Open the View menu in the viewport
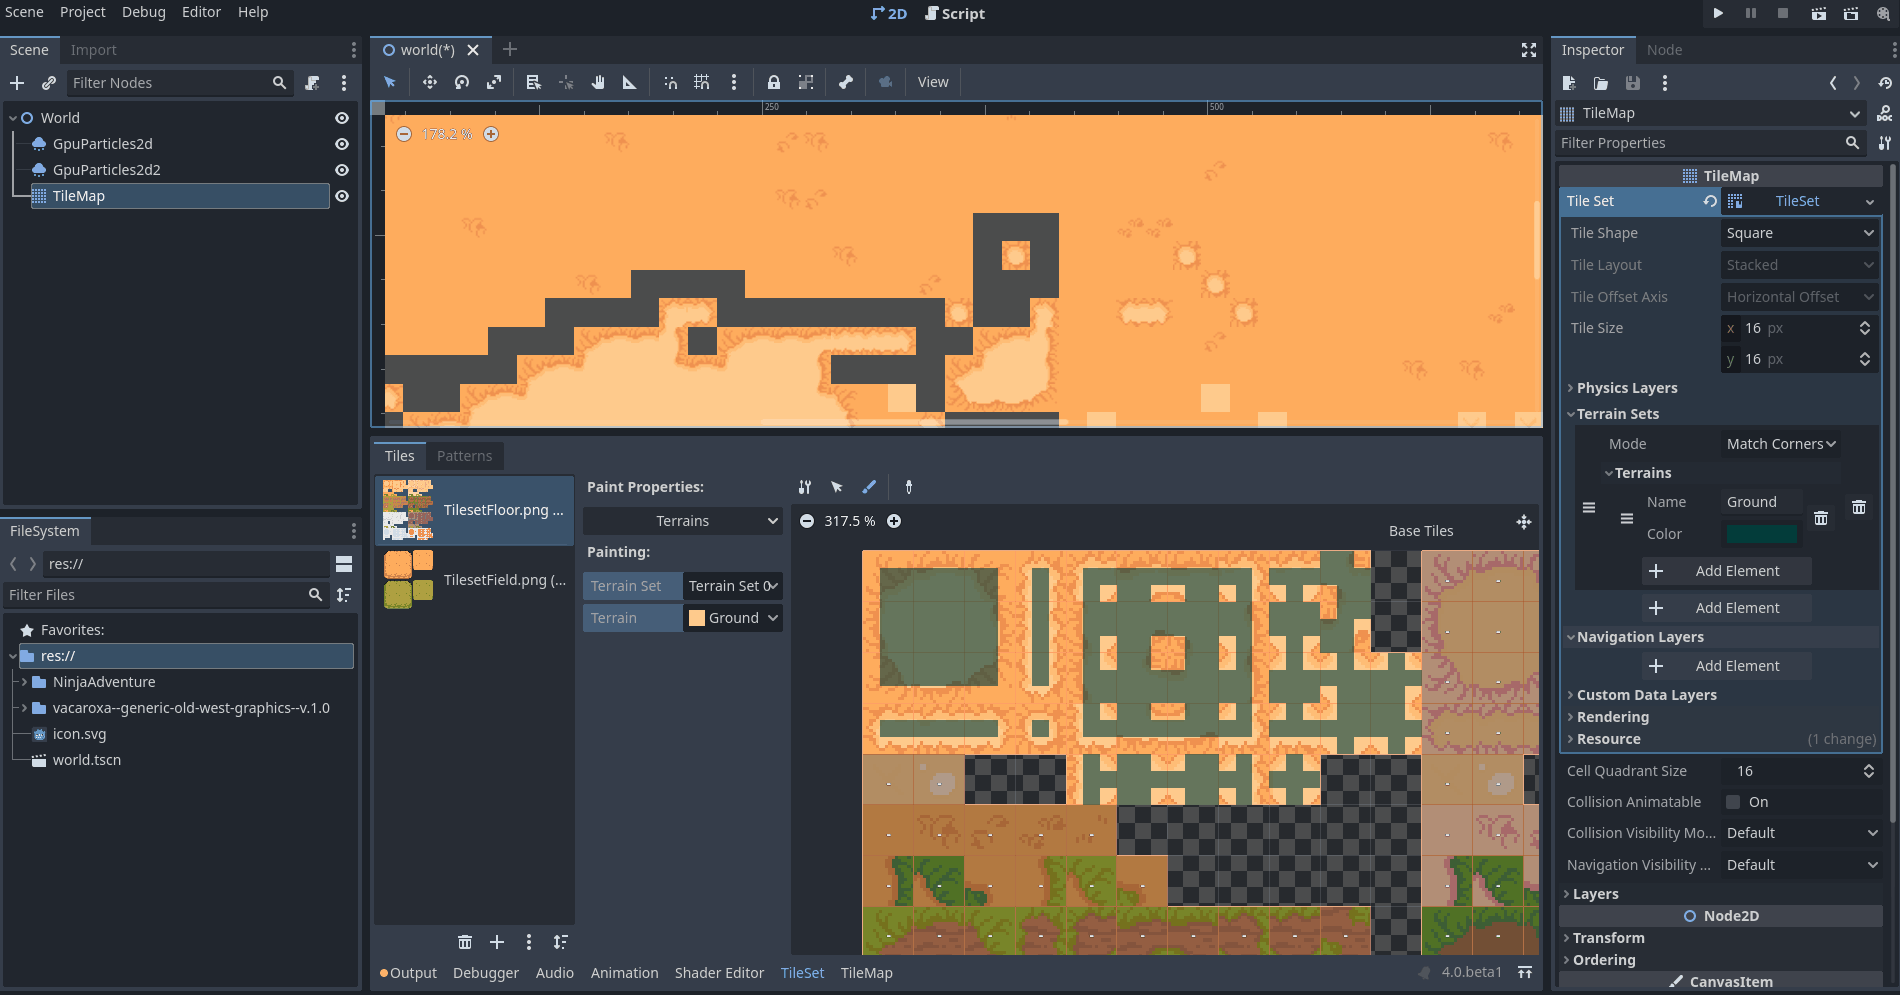 (x=932, y=82)
